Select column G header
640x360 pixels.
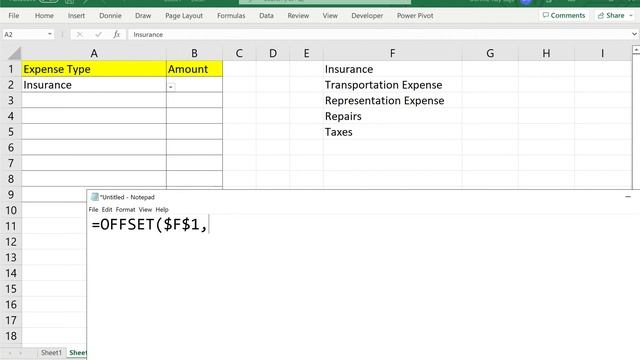tap(490, 53)
